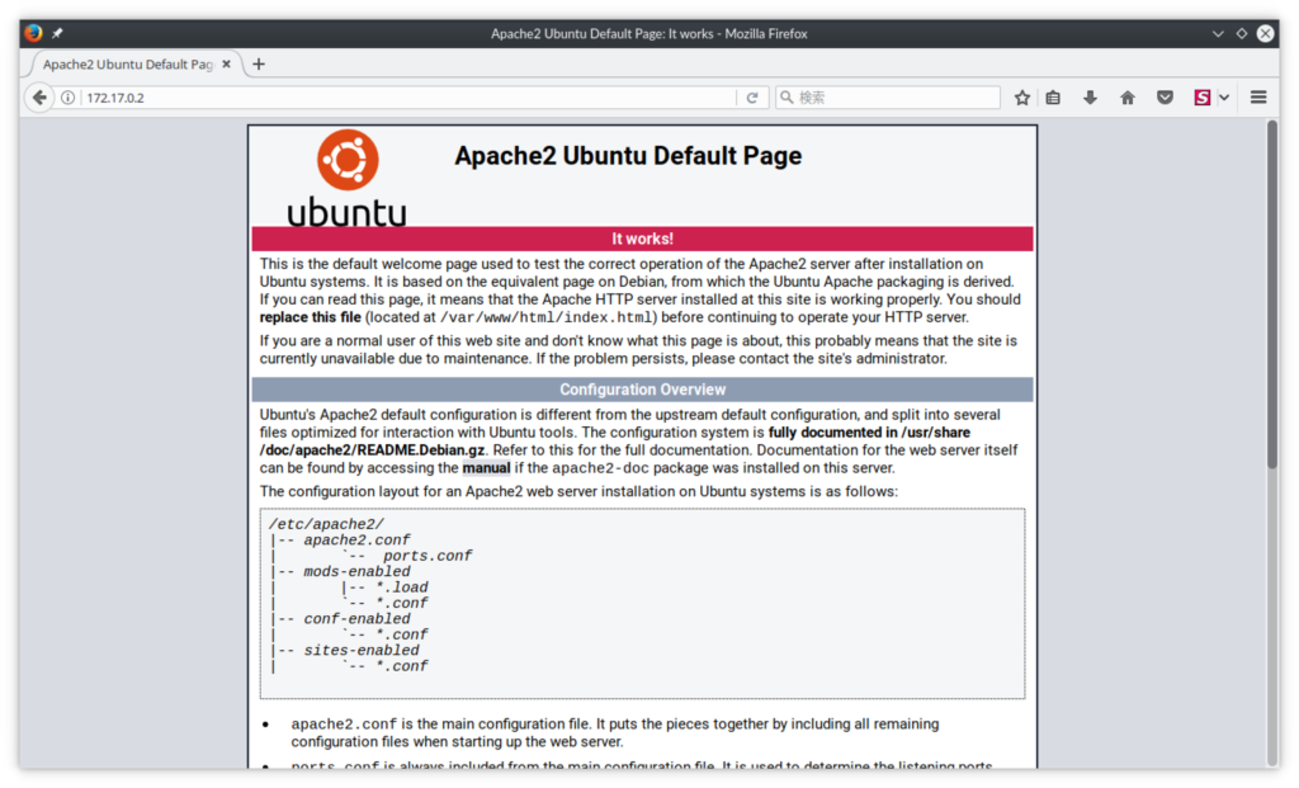The height and width of the screenshot is (788, 1299).
Task: Go to the Firefox home page
Action: [x=1127, y=98]
